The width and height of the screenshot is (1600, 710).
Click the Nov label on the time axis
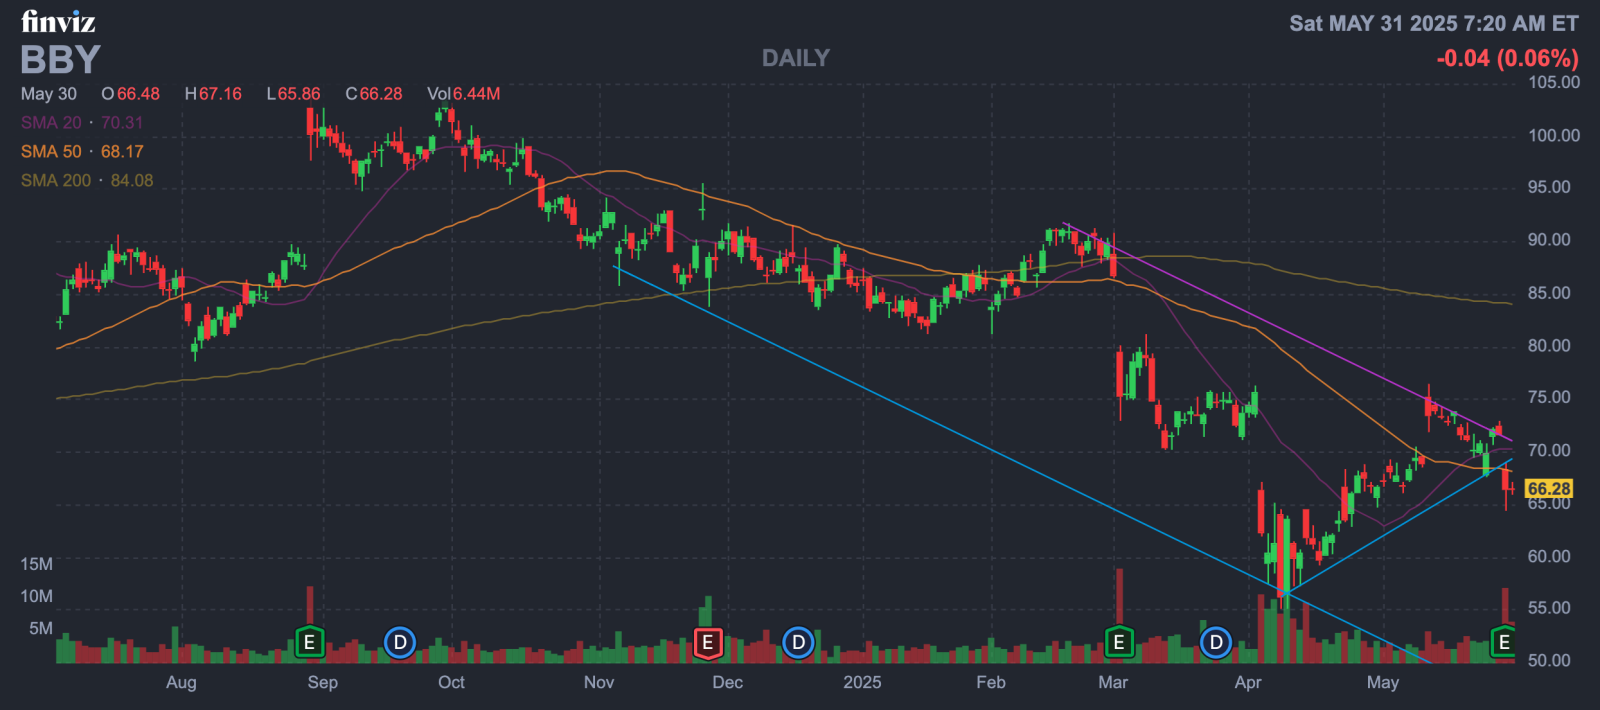pos(599,682)
